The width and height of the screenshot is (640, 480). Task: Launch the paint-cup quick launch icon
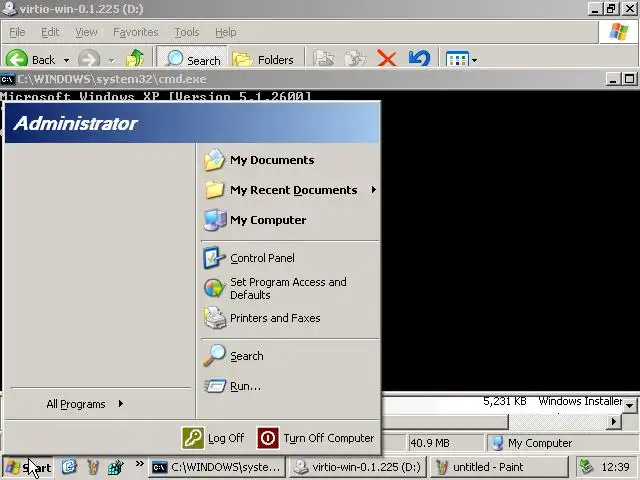point(93,467)
